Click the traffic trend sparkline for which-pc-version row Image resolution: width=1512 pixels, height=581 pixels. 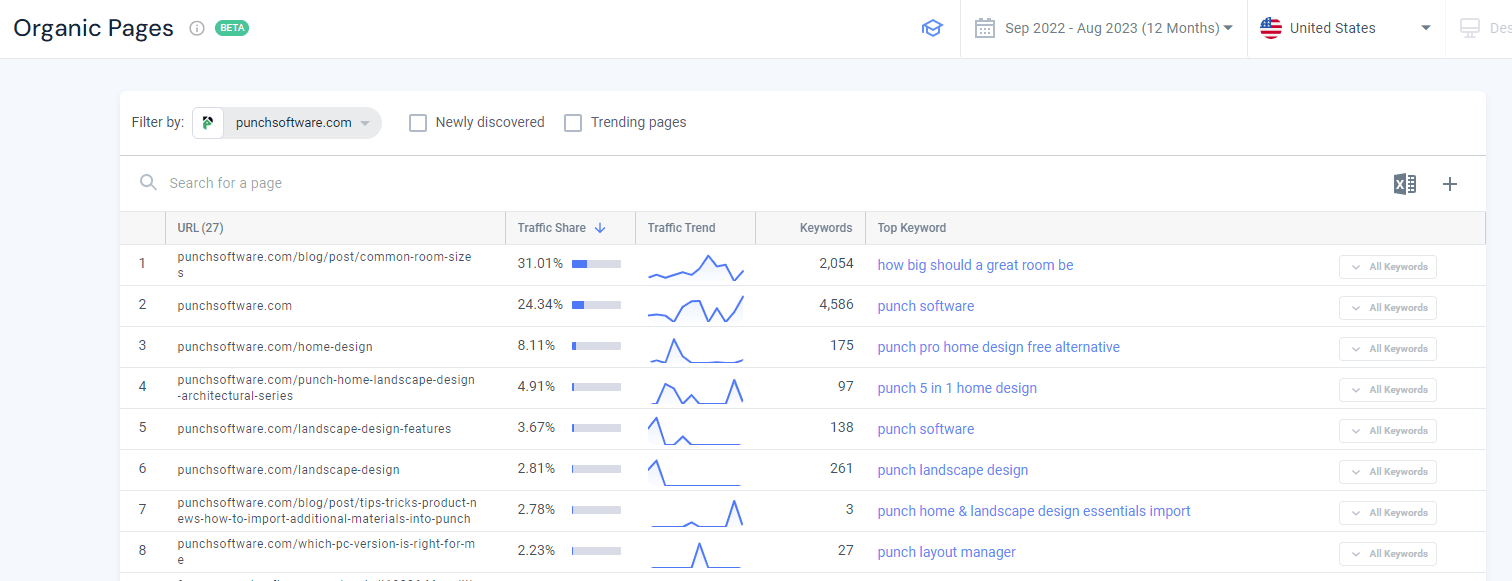[695, 553]
